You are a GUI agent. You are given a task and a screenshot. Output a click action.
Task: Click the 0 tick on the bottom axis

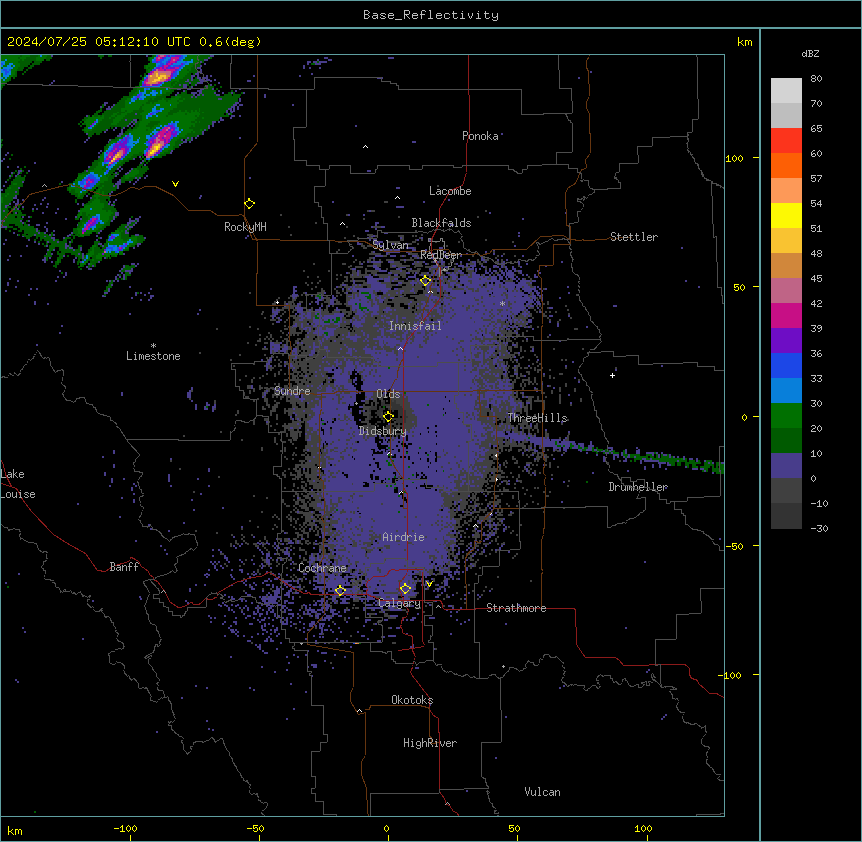click(x=386, y=828)
